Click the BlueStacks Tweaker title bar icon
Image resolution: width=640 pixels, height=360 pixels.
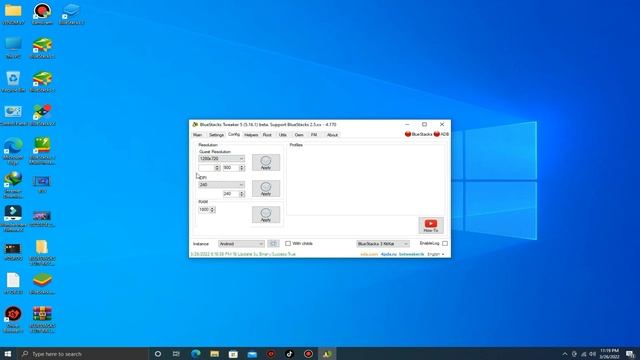195,124
